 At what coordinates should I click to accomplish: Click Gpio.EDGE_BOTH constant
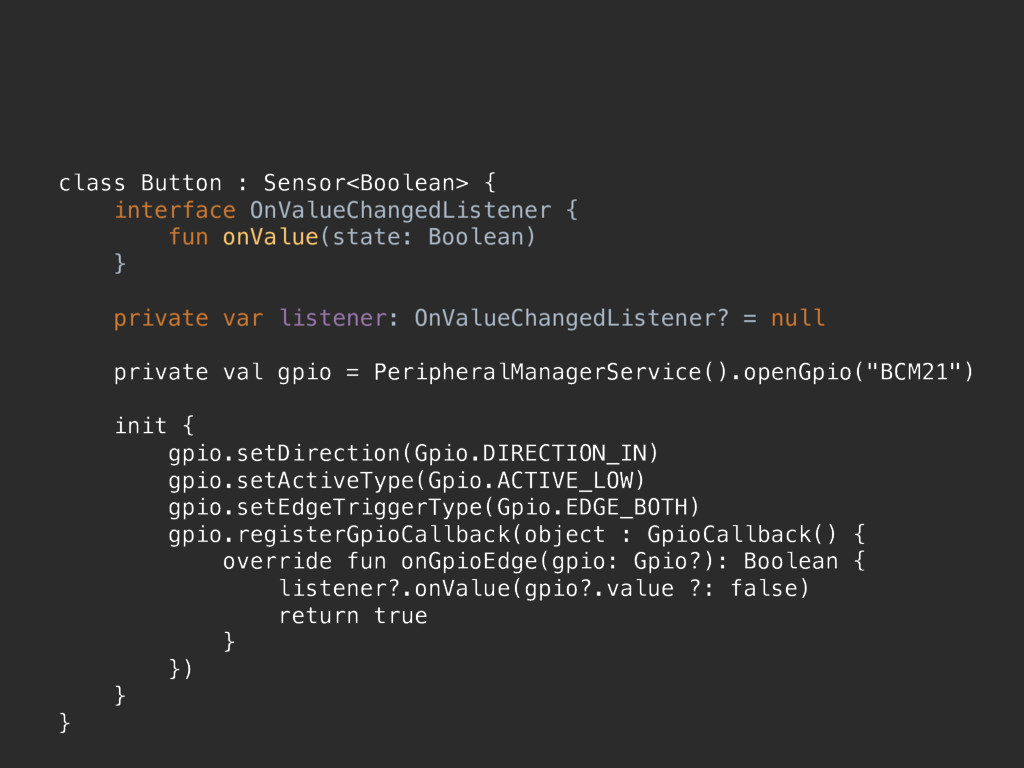tap(592, 507)
